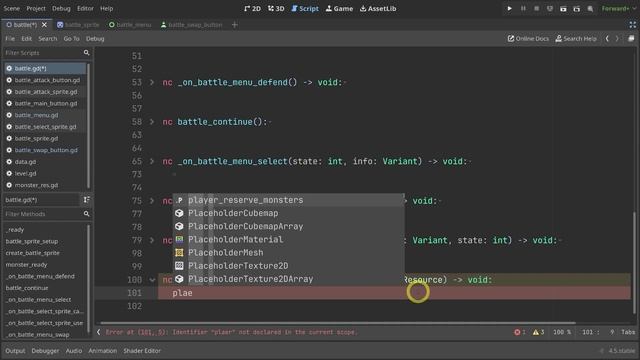Click the yellow warning count indicator

tap(538, 332)
